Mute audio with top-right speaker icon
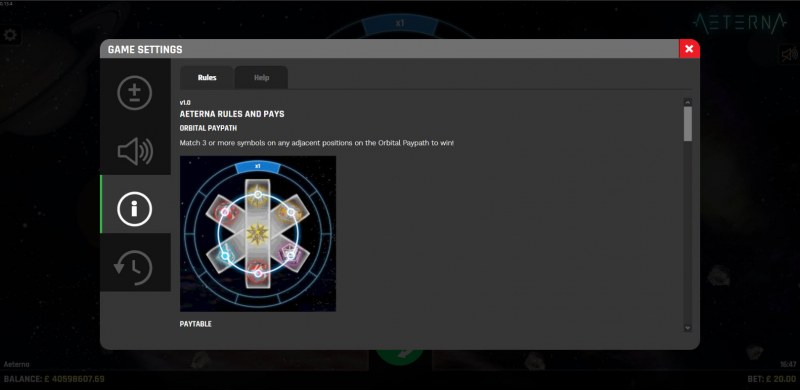 click(x=789, y=55)
